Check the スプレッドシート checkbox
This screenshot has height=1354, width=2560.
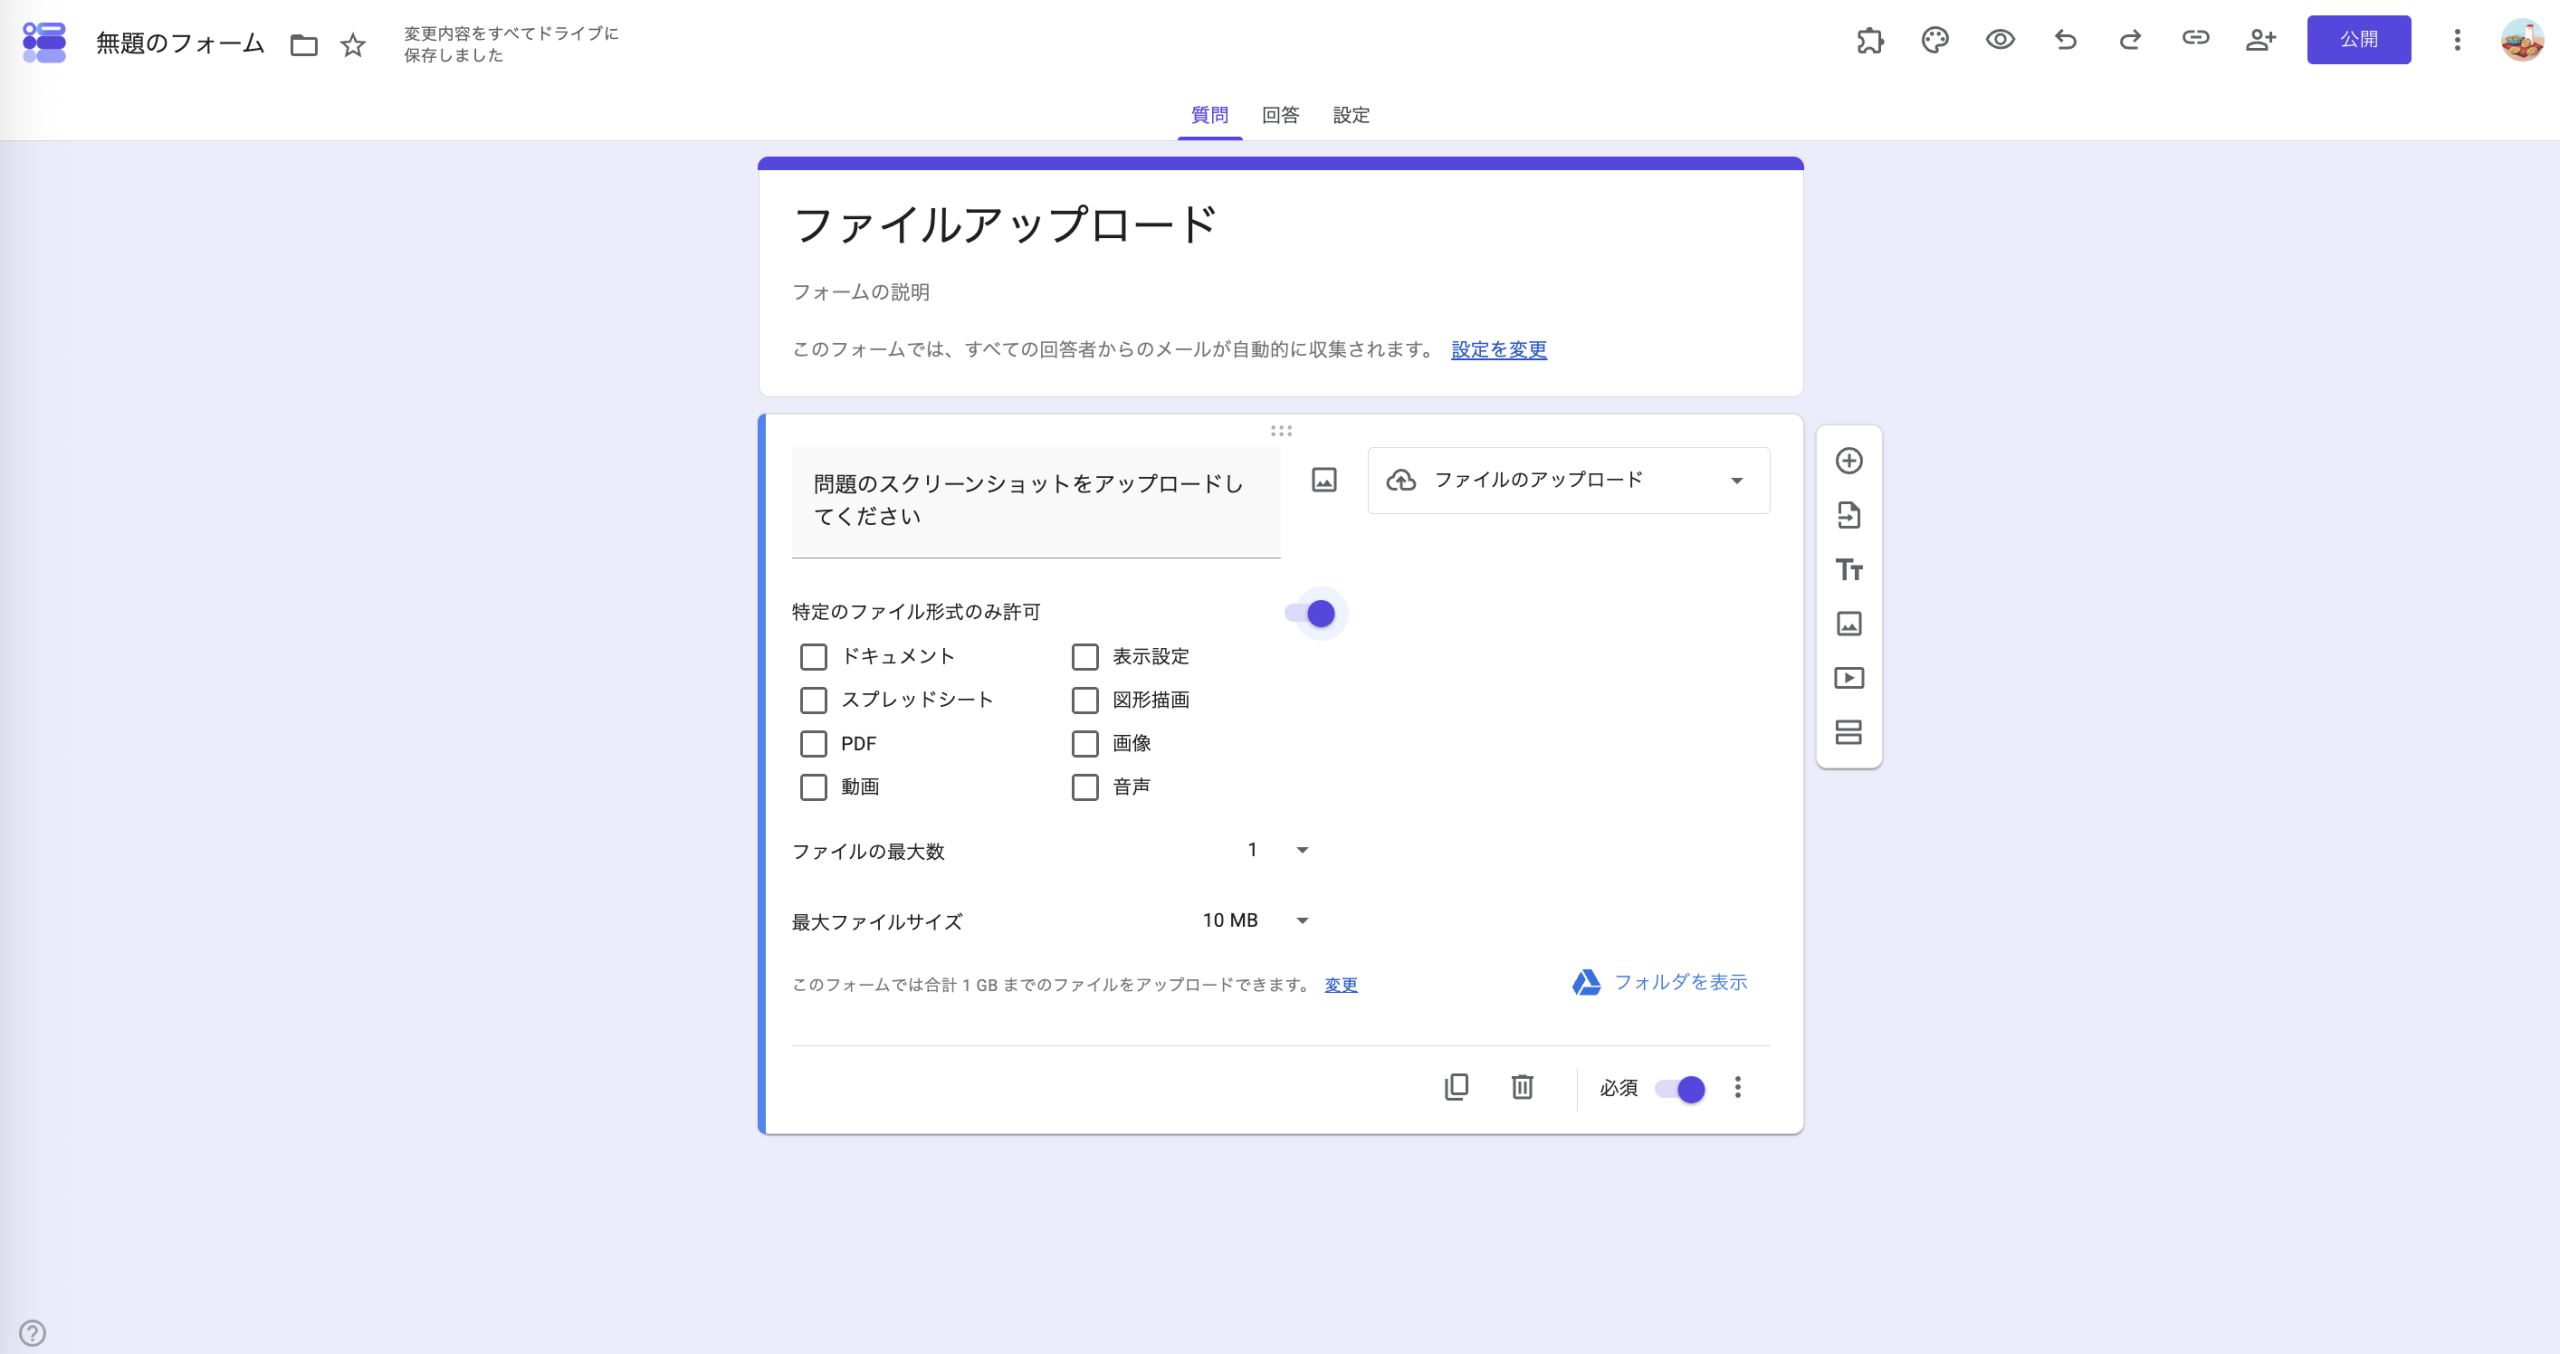point(813,700)
